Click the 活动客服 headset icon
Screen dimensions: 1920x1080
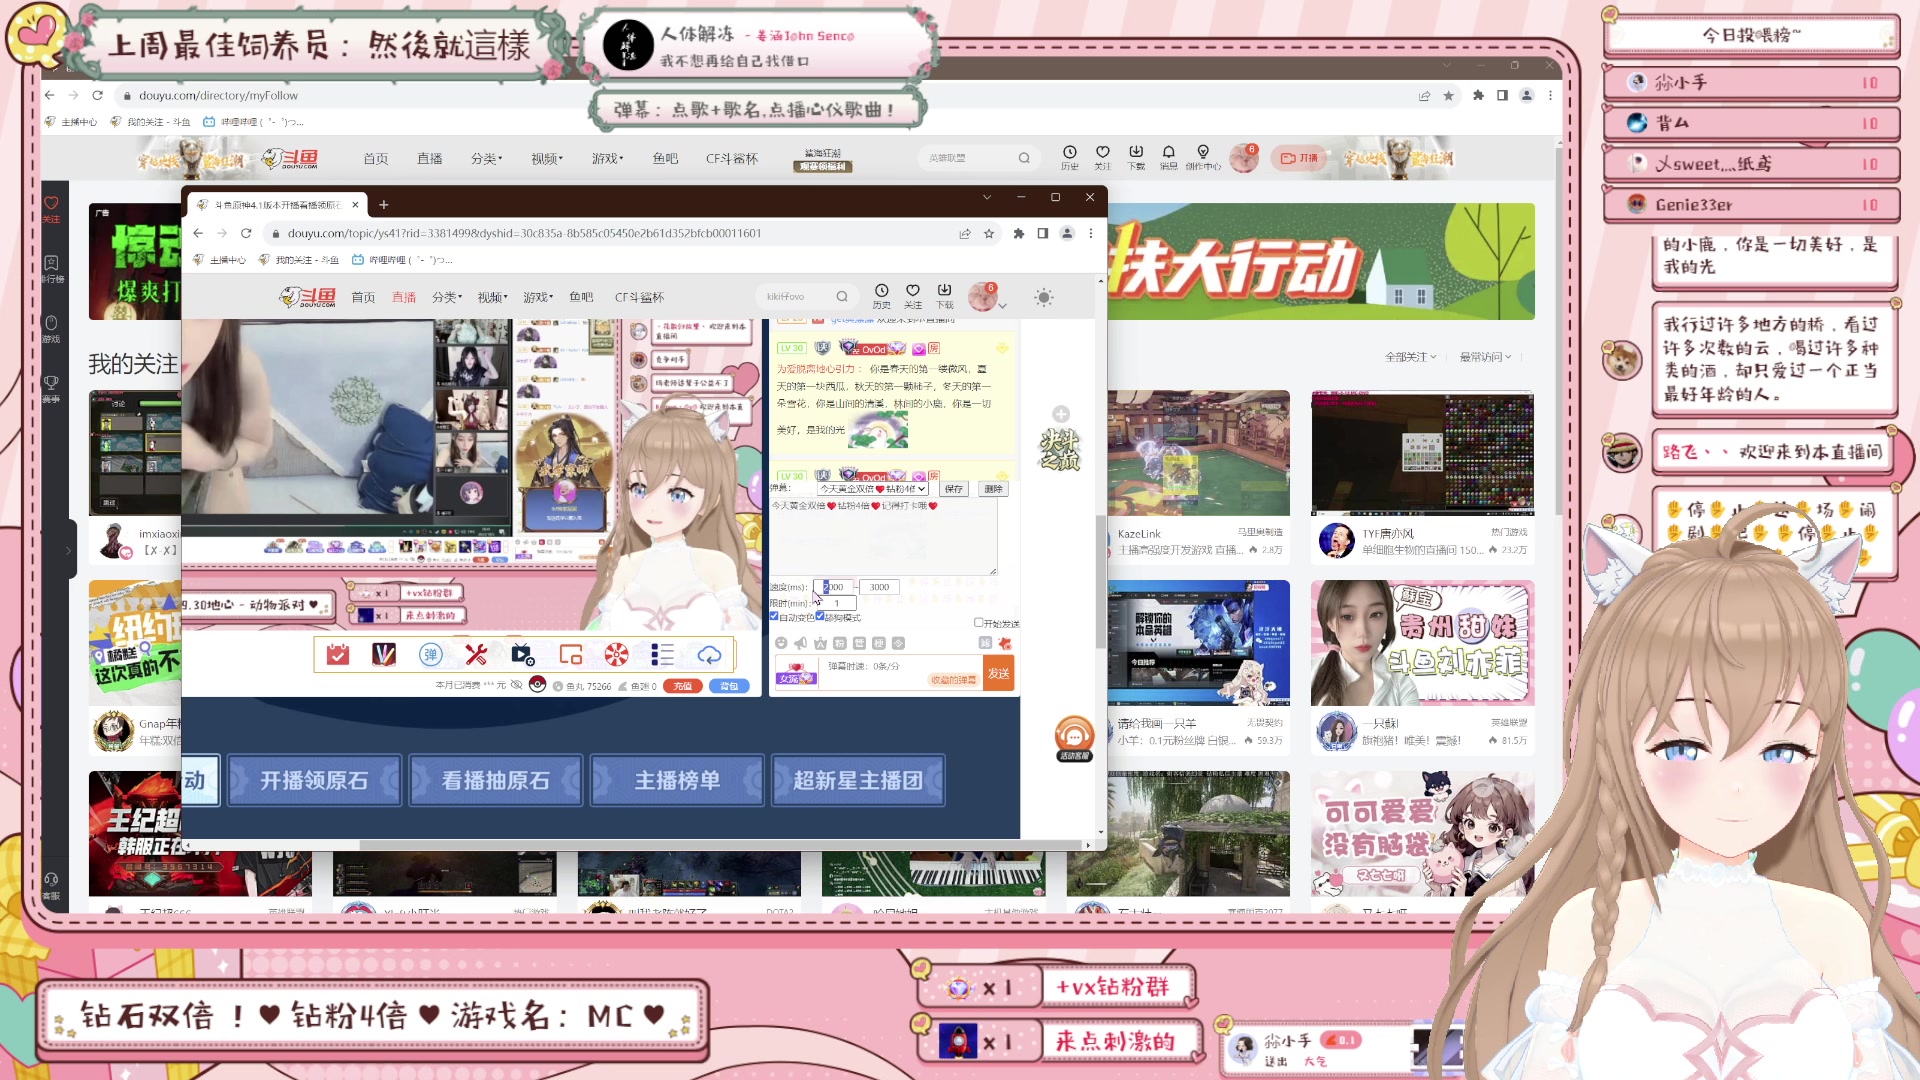pyautogui.click(x=1074, y=739)
